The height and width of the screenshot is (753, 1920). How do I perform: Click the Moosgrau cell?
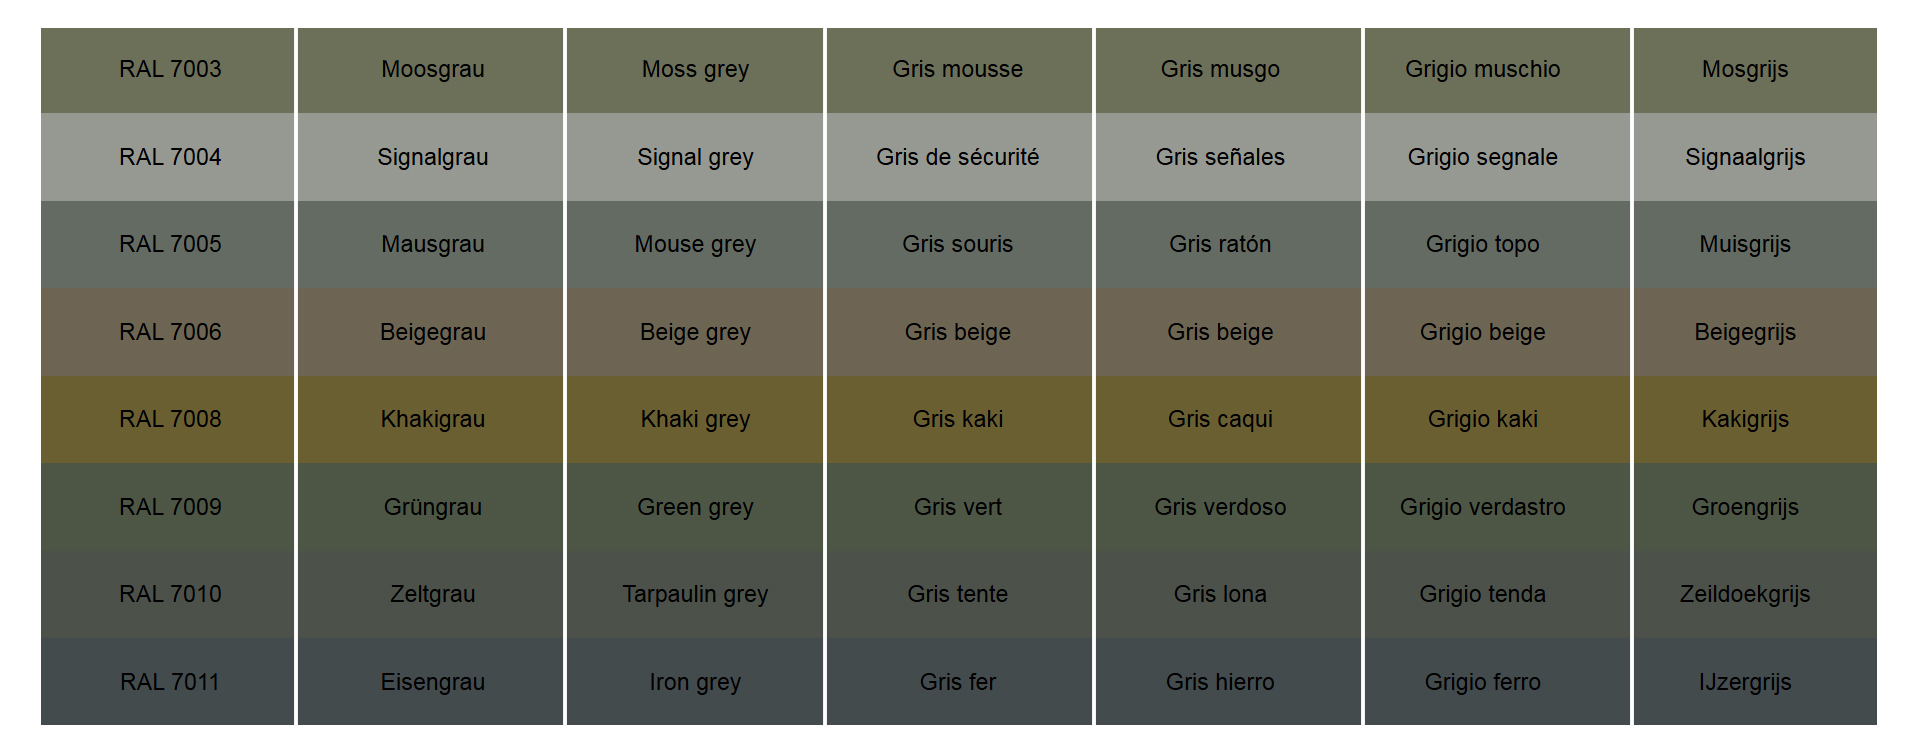pyautogui.click(x=432, y=70)
